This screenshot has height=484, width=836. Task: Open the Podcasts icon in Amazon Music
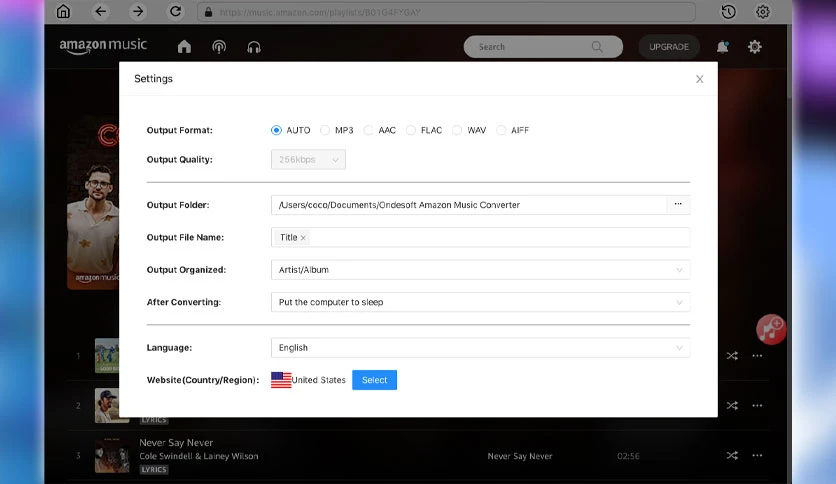[x=219, y=47]
